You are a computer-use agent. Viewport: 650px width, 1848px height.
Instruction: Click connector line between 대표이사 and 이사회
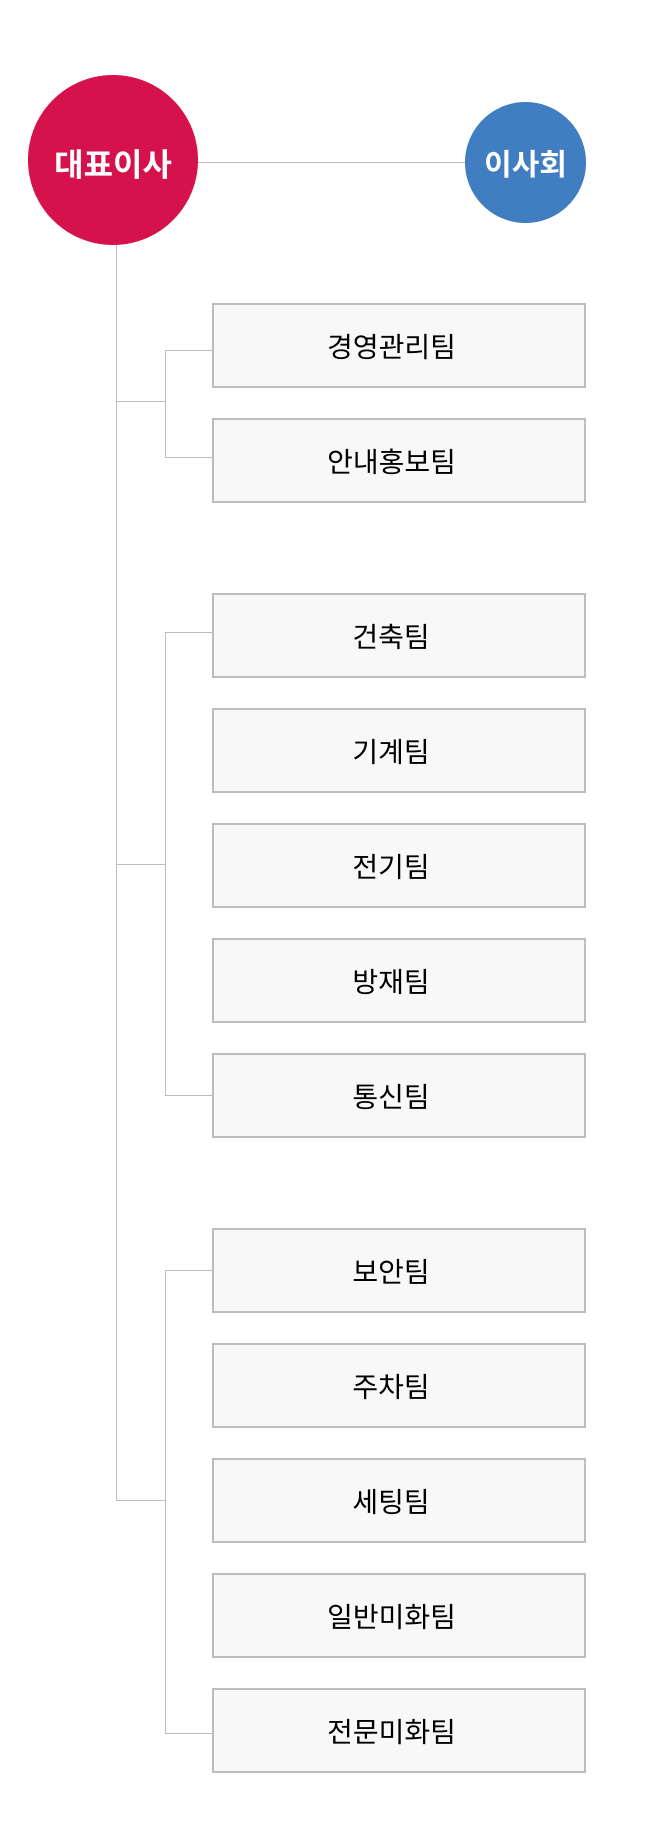click(x=331, y=162)
